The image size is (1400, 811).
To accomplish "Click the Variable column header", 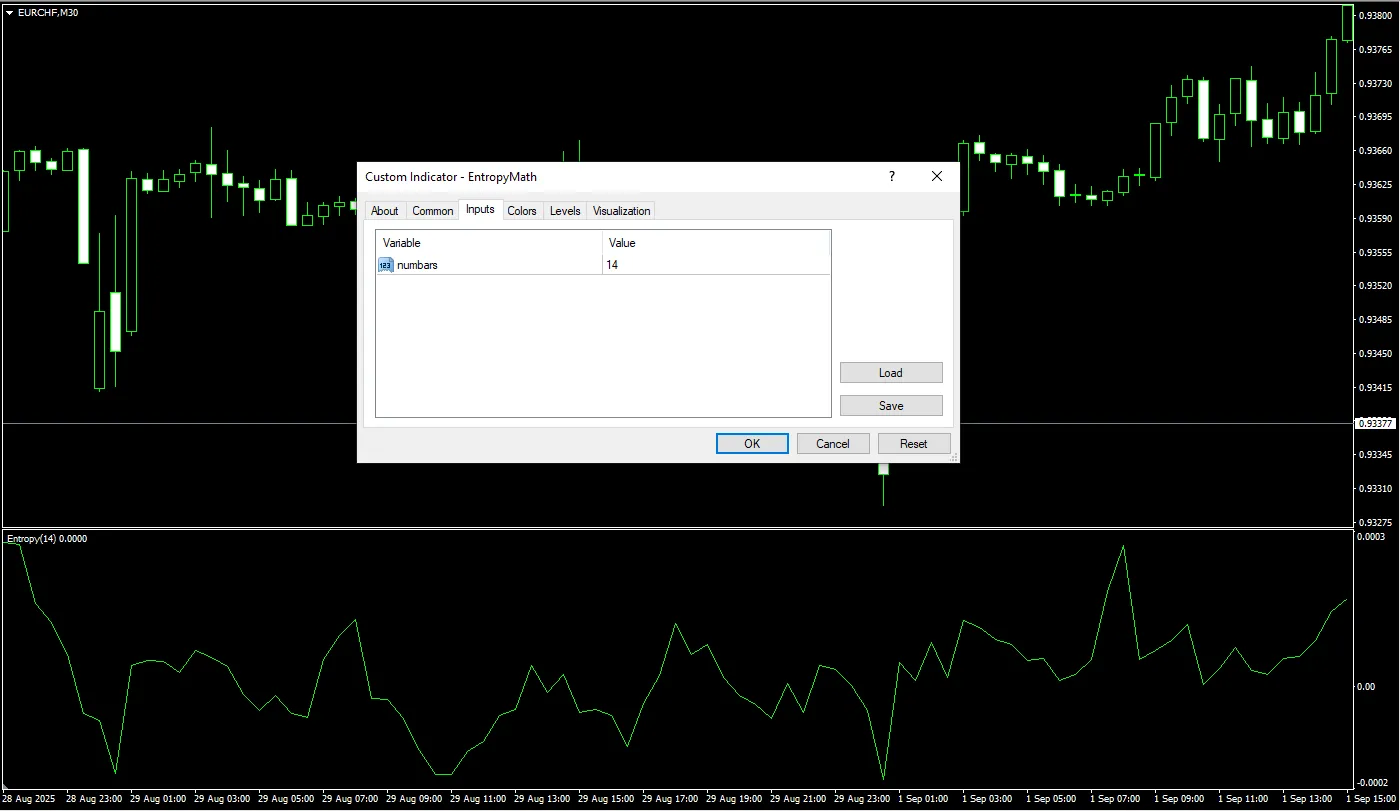I will click(489, 243).
